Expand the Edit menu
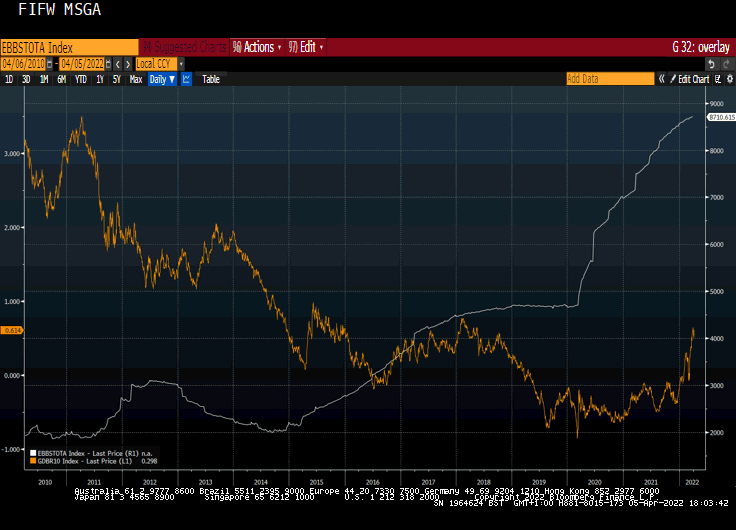The image size is (736, 530). (x=306, y=47)
